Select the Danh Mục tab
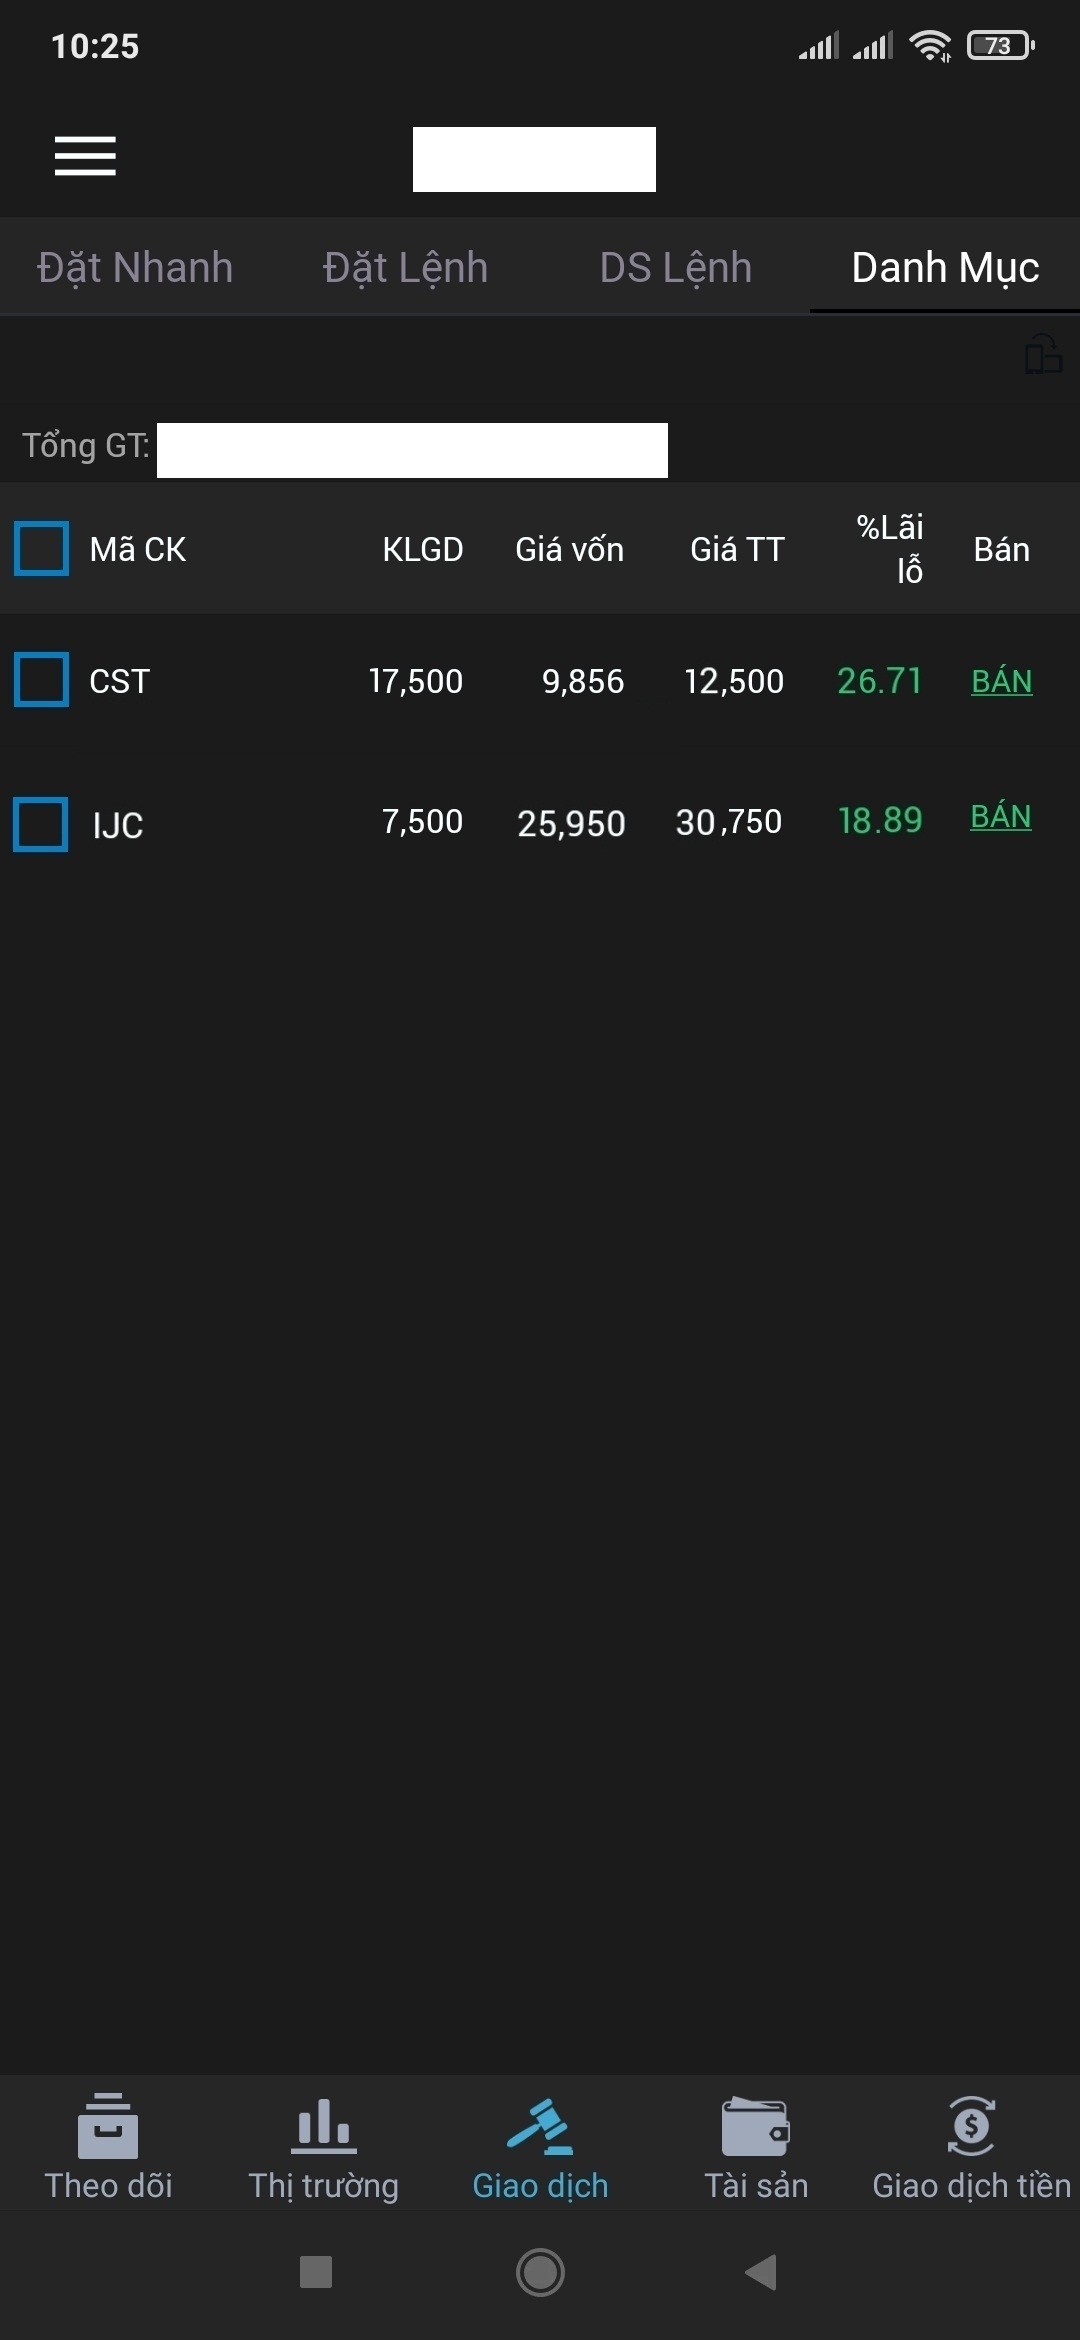The height and width of the screenshot is (2340, 1080). point(945,268)
